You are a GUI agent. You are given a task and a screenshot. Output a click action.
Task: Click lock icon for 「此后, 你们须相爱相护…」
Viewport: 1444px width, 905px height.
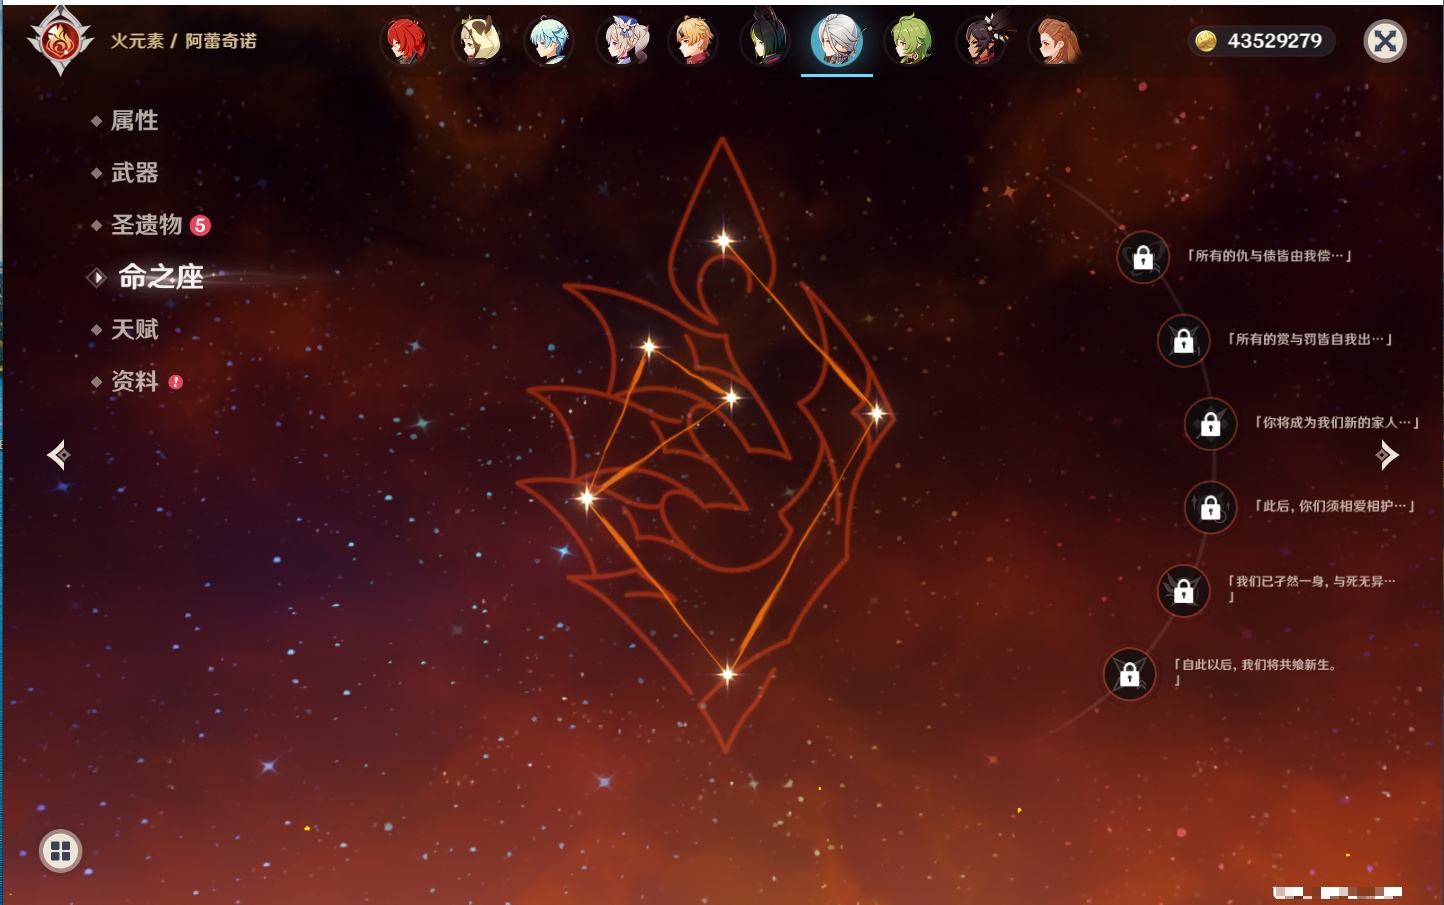(x=1210, y=507)
